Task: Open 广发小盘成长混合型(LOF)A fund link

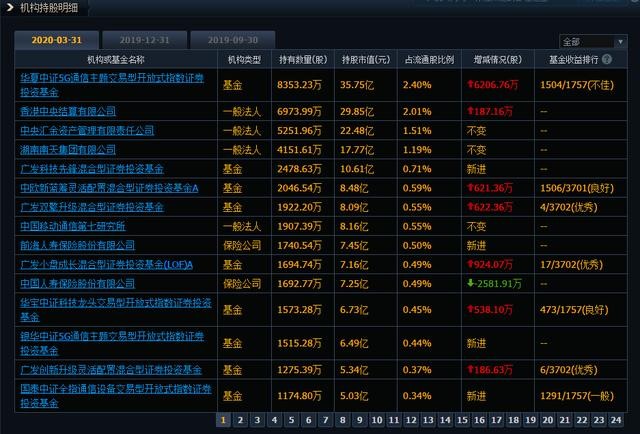Action: click(x=107, y=264)
